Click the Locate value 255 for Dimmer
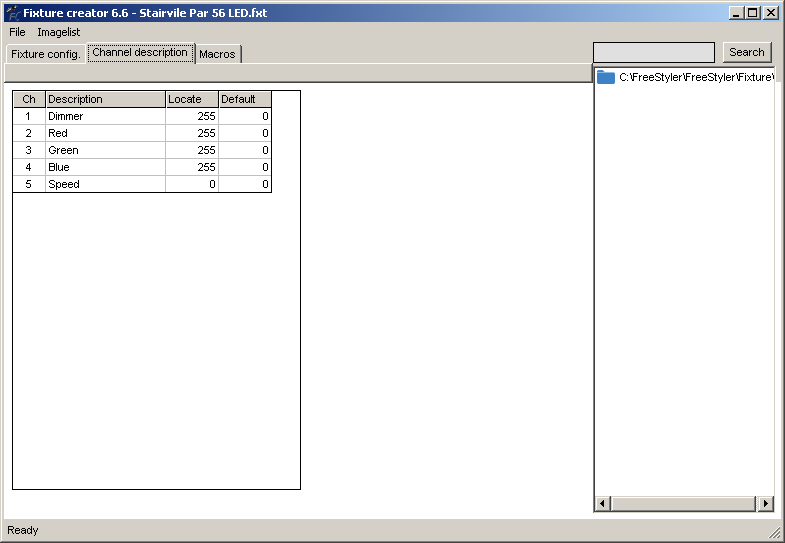 192,116
